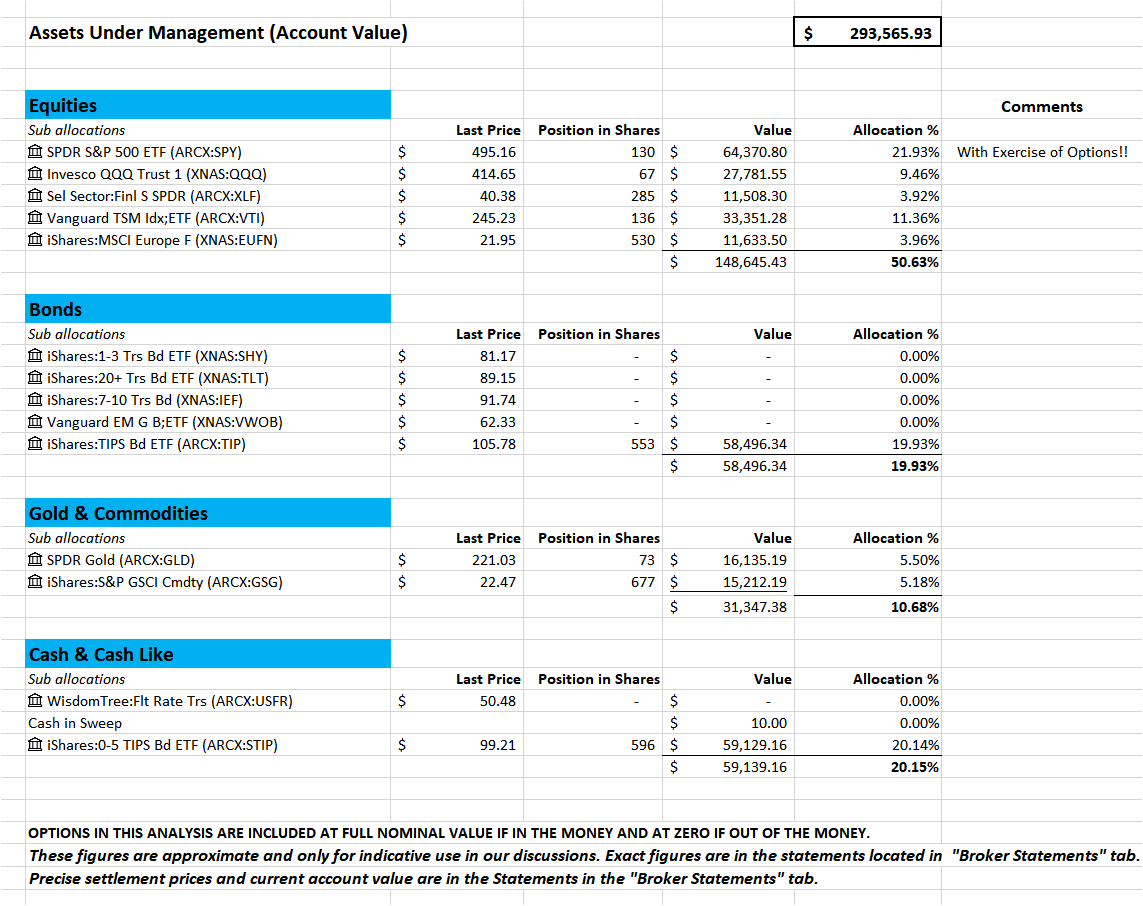Select the Cash in Sweep value 10.00
The image size is (1143, 906).
769,723
